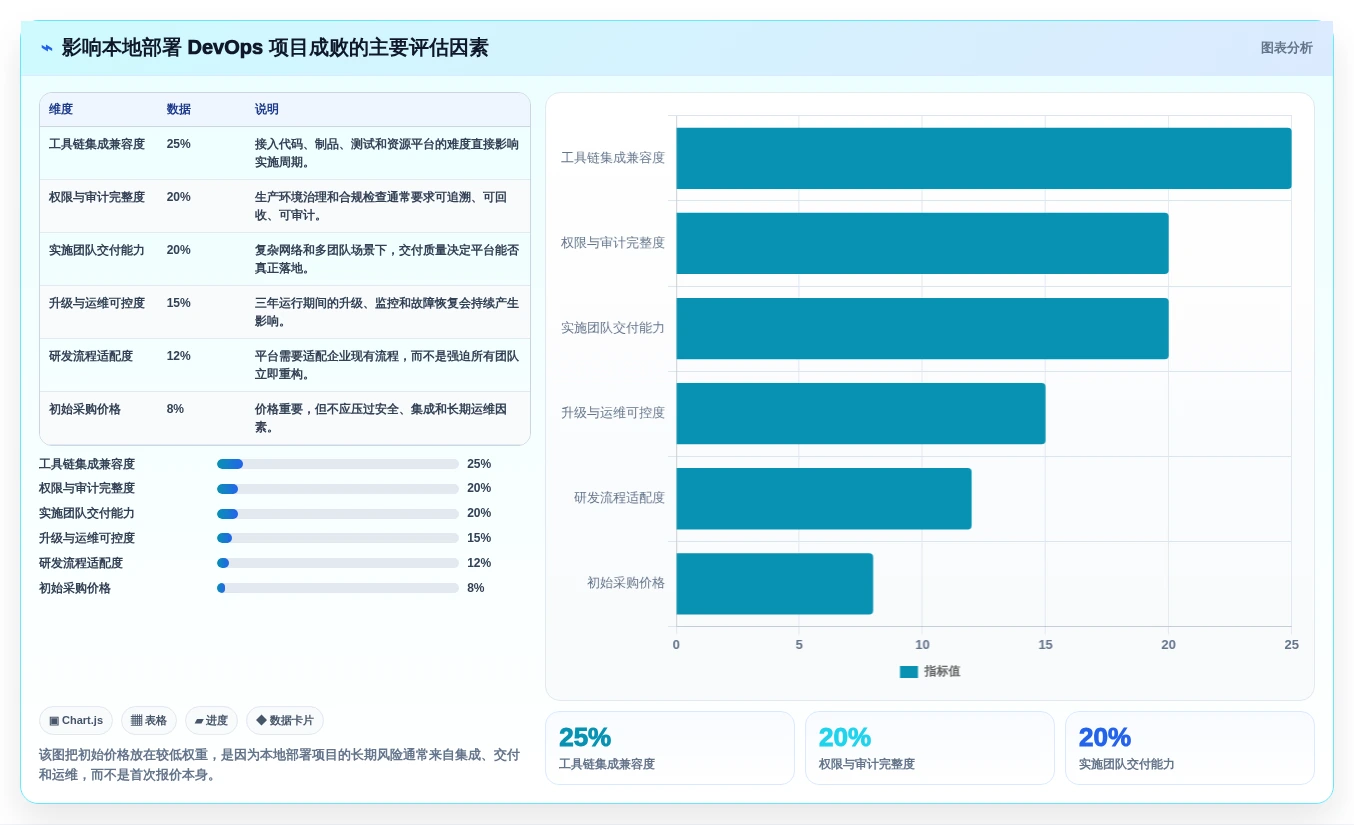Click the x-axis tick label 10

(x=922, y=645)
